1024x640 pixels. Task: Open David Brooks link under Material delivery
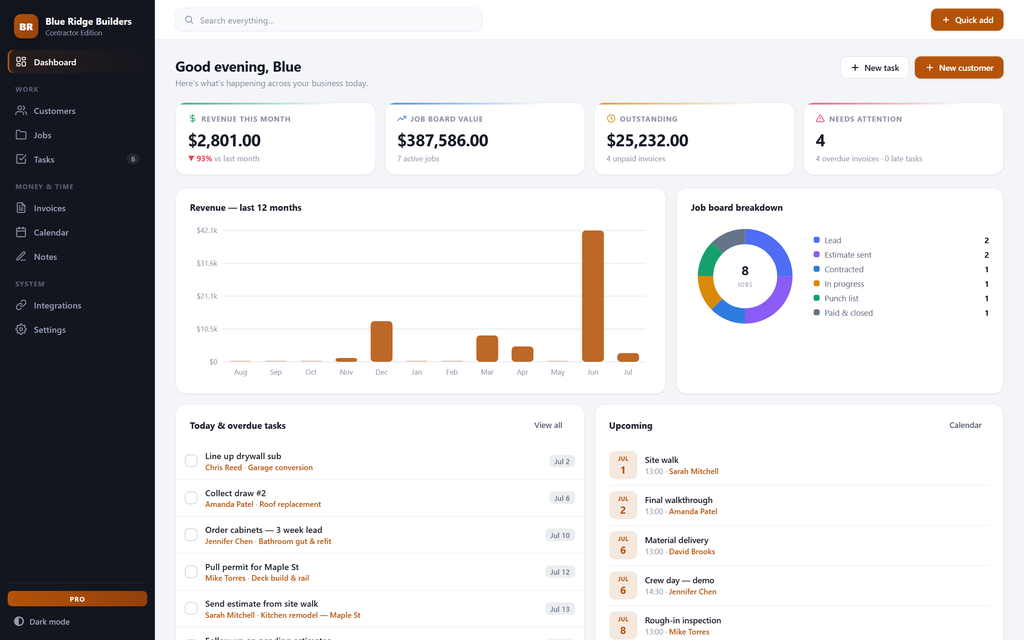tap(692, 552)
